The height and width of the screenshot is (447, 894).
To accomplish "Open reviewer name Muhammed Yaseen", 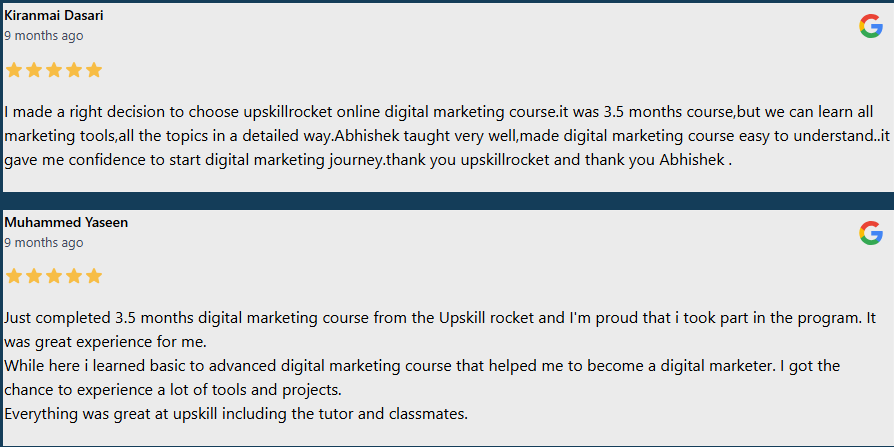I will pos(66,222).
